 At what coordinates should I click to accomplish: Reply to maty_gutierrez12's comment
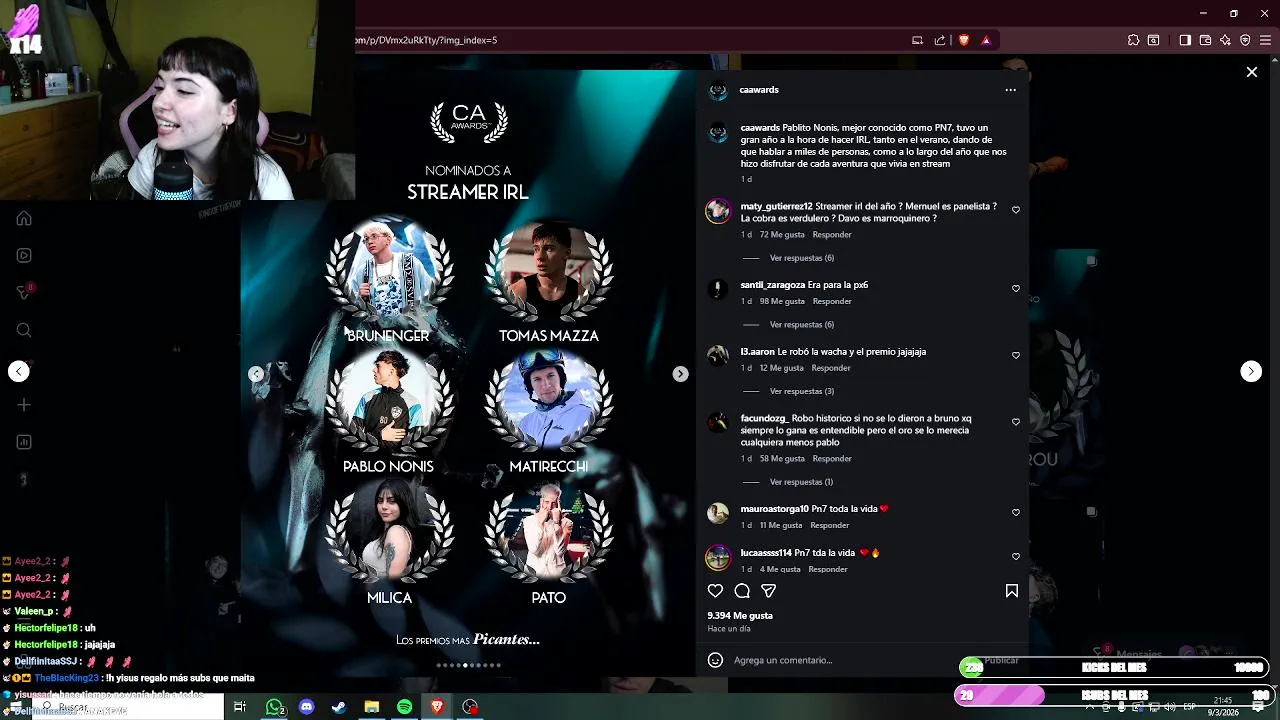(832, 235)
